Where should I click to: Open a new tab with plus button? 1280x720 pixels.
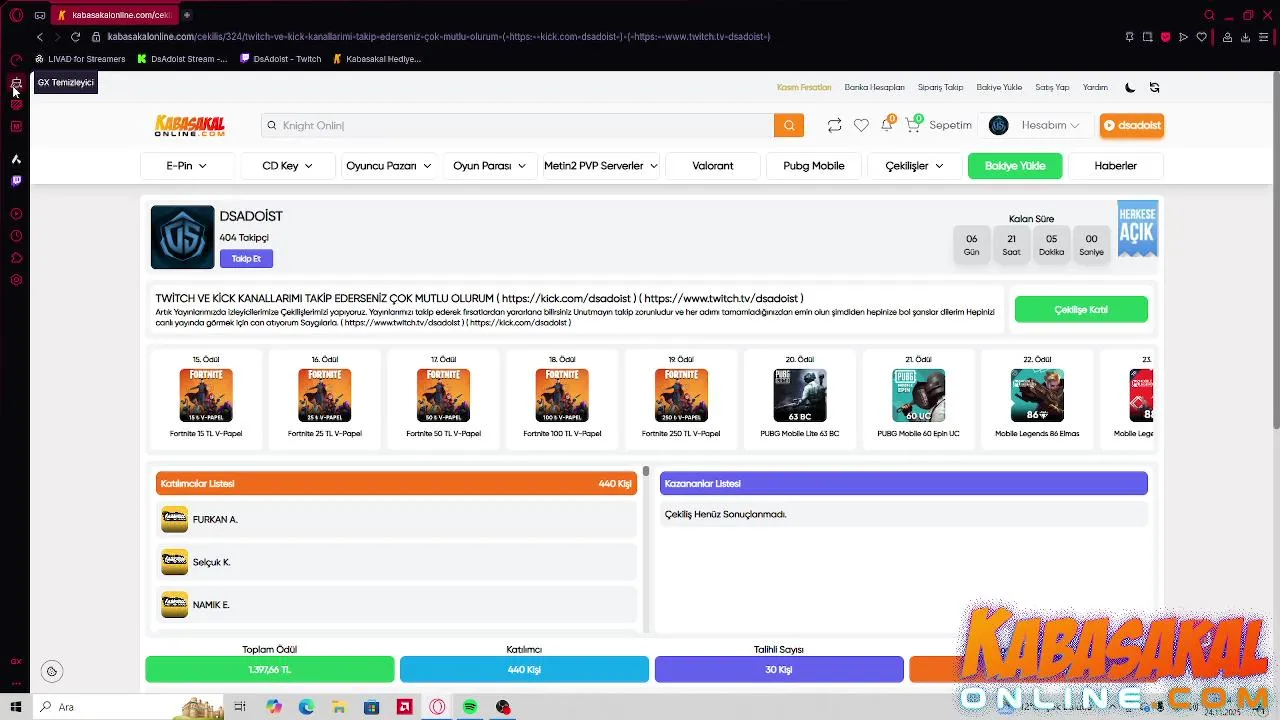[186, 15]
